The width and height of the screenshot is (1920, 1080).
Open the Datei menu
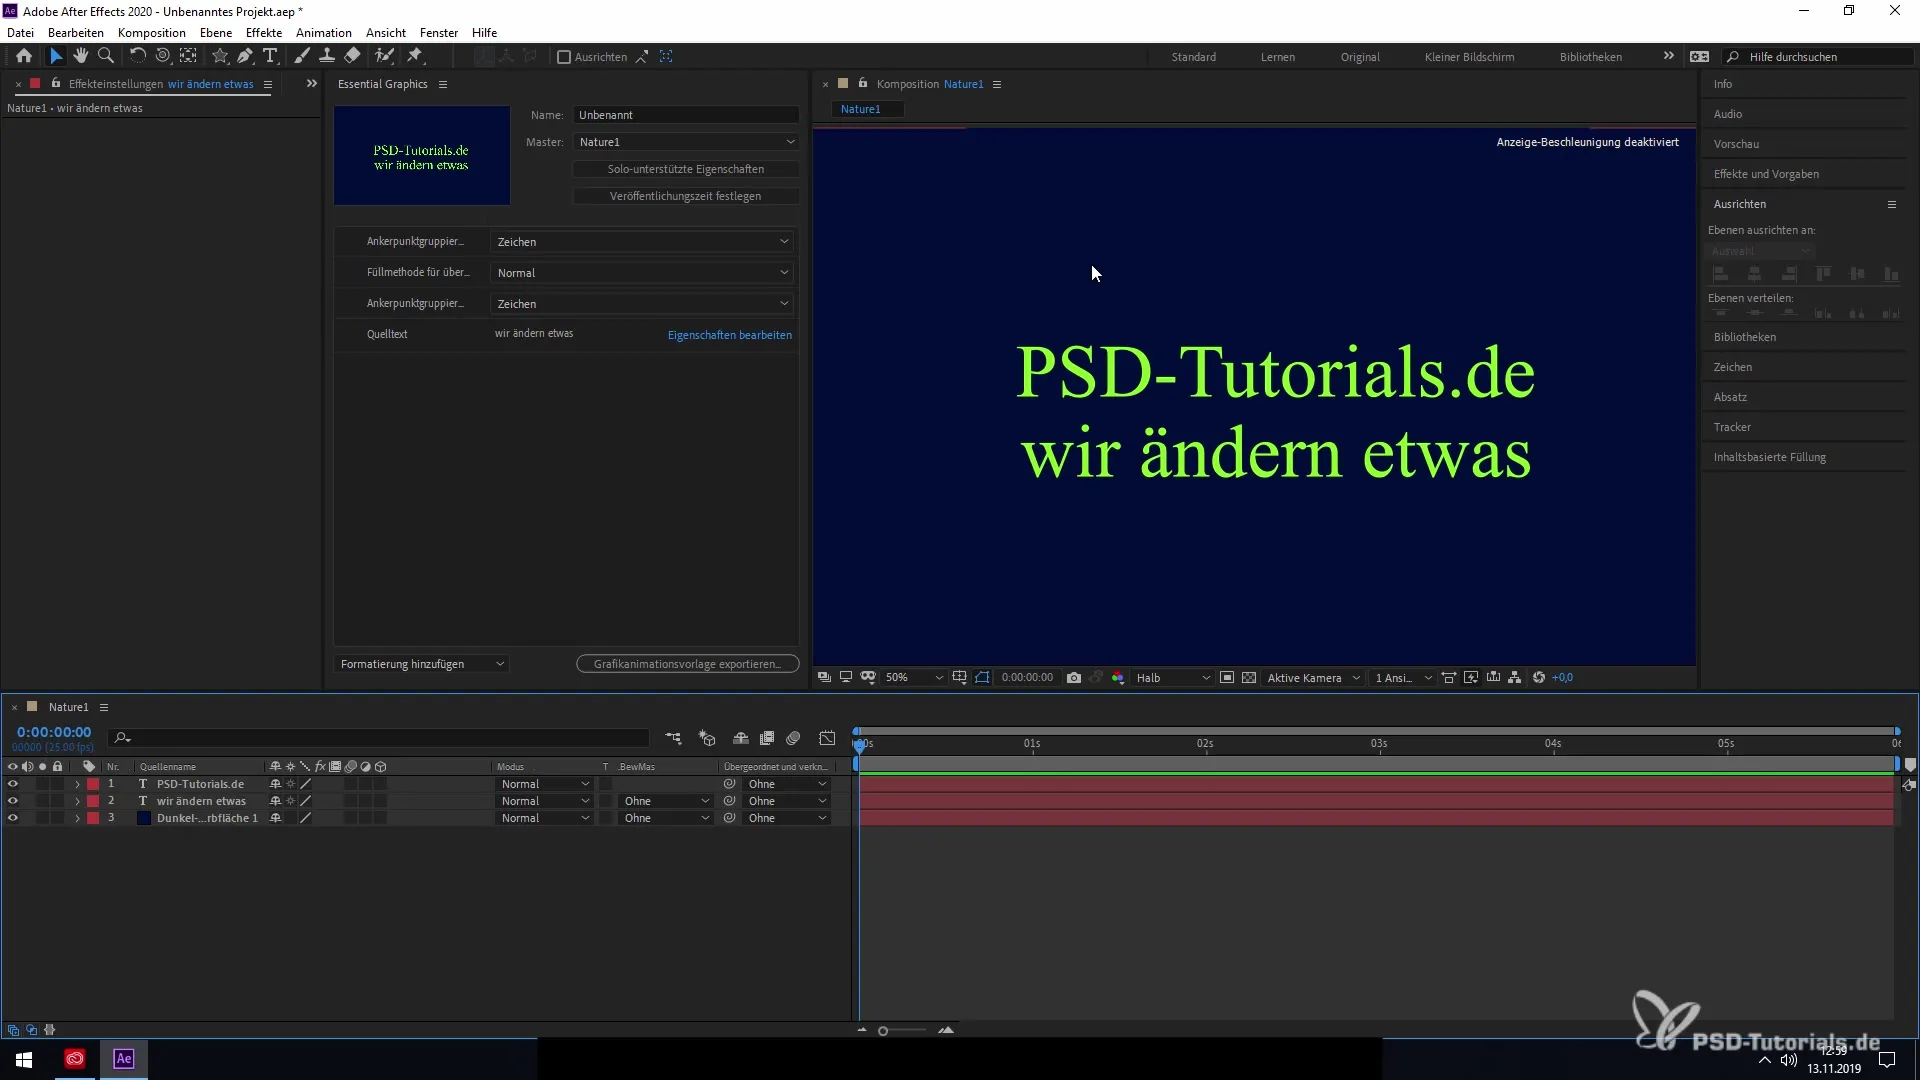(20, 32)
